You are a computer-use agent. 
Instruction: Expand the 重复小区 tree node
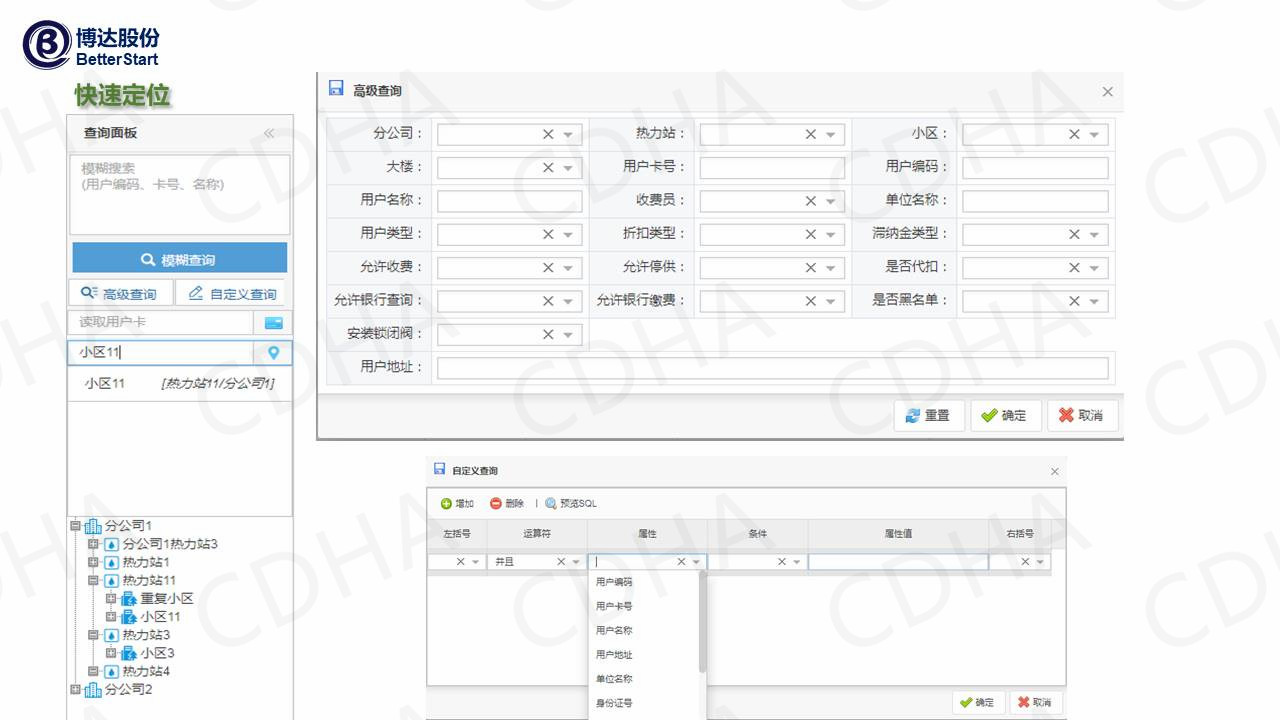(111, 598)
